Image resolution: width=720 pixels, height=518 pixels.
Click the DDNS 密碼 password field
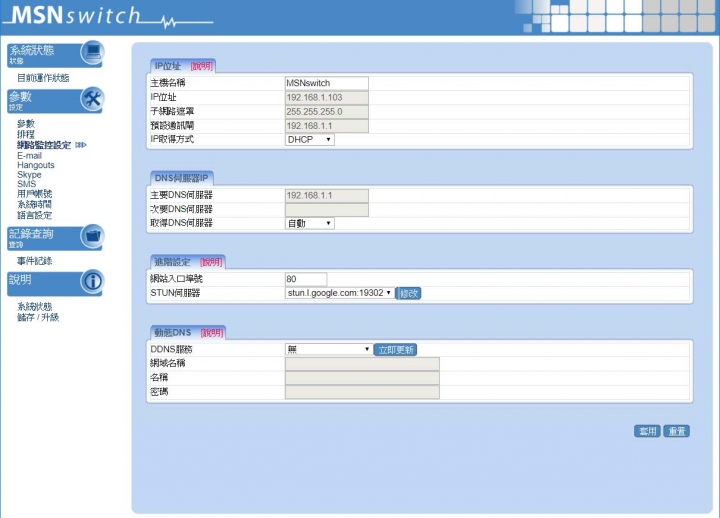(x=362, y=392)
